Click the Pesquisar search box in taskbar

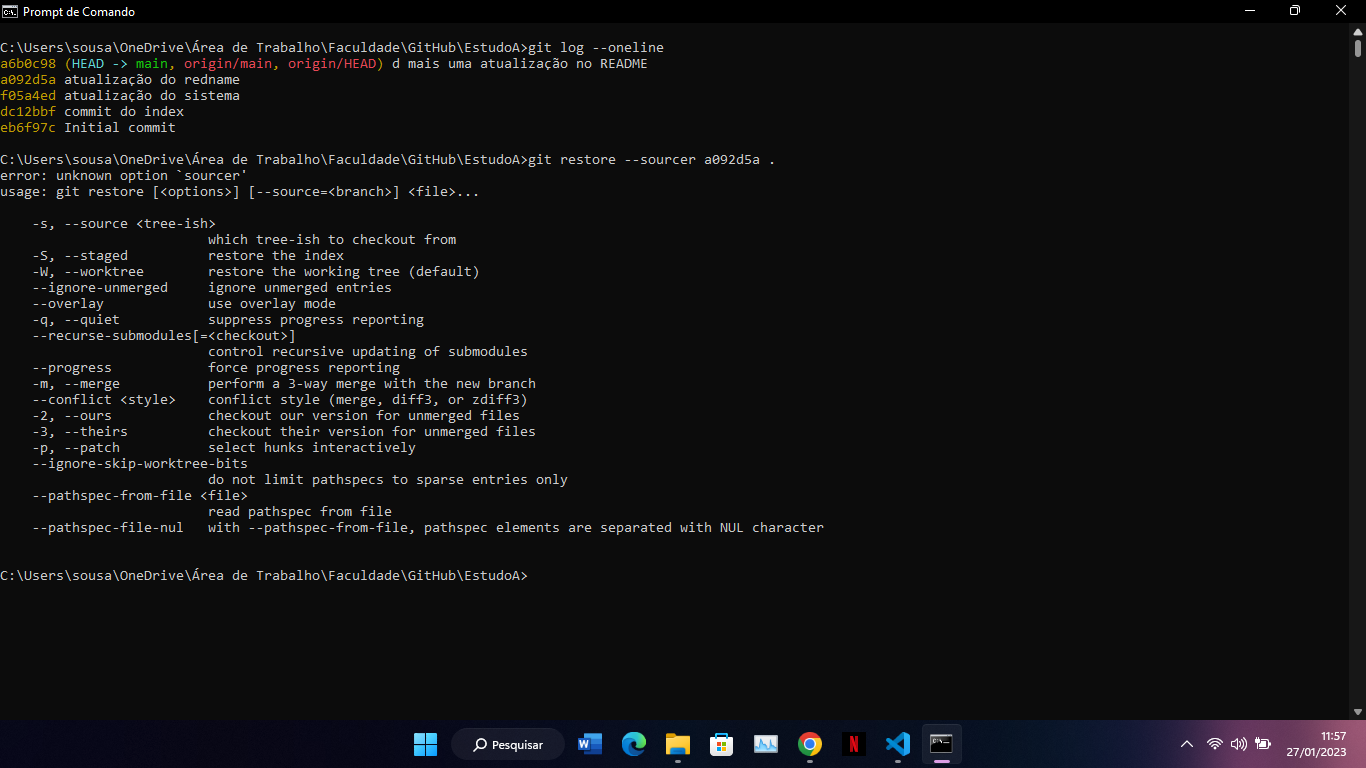[507, 744]
